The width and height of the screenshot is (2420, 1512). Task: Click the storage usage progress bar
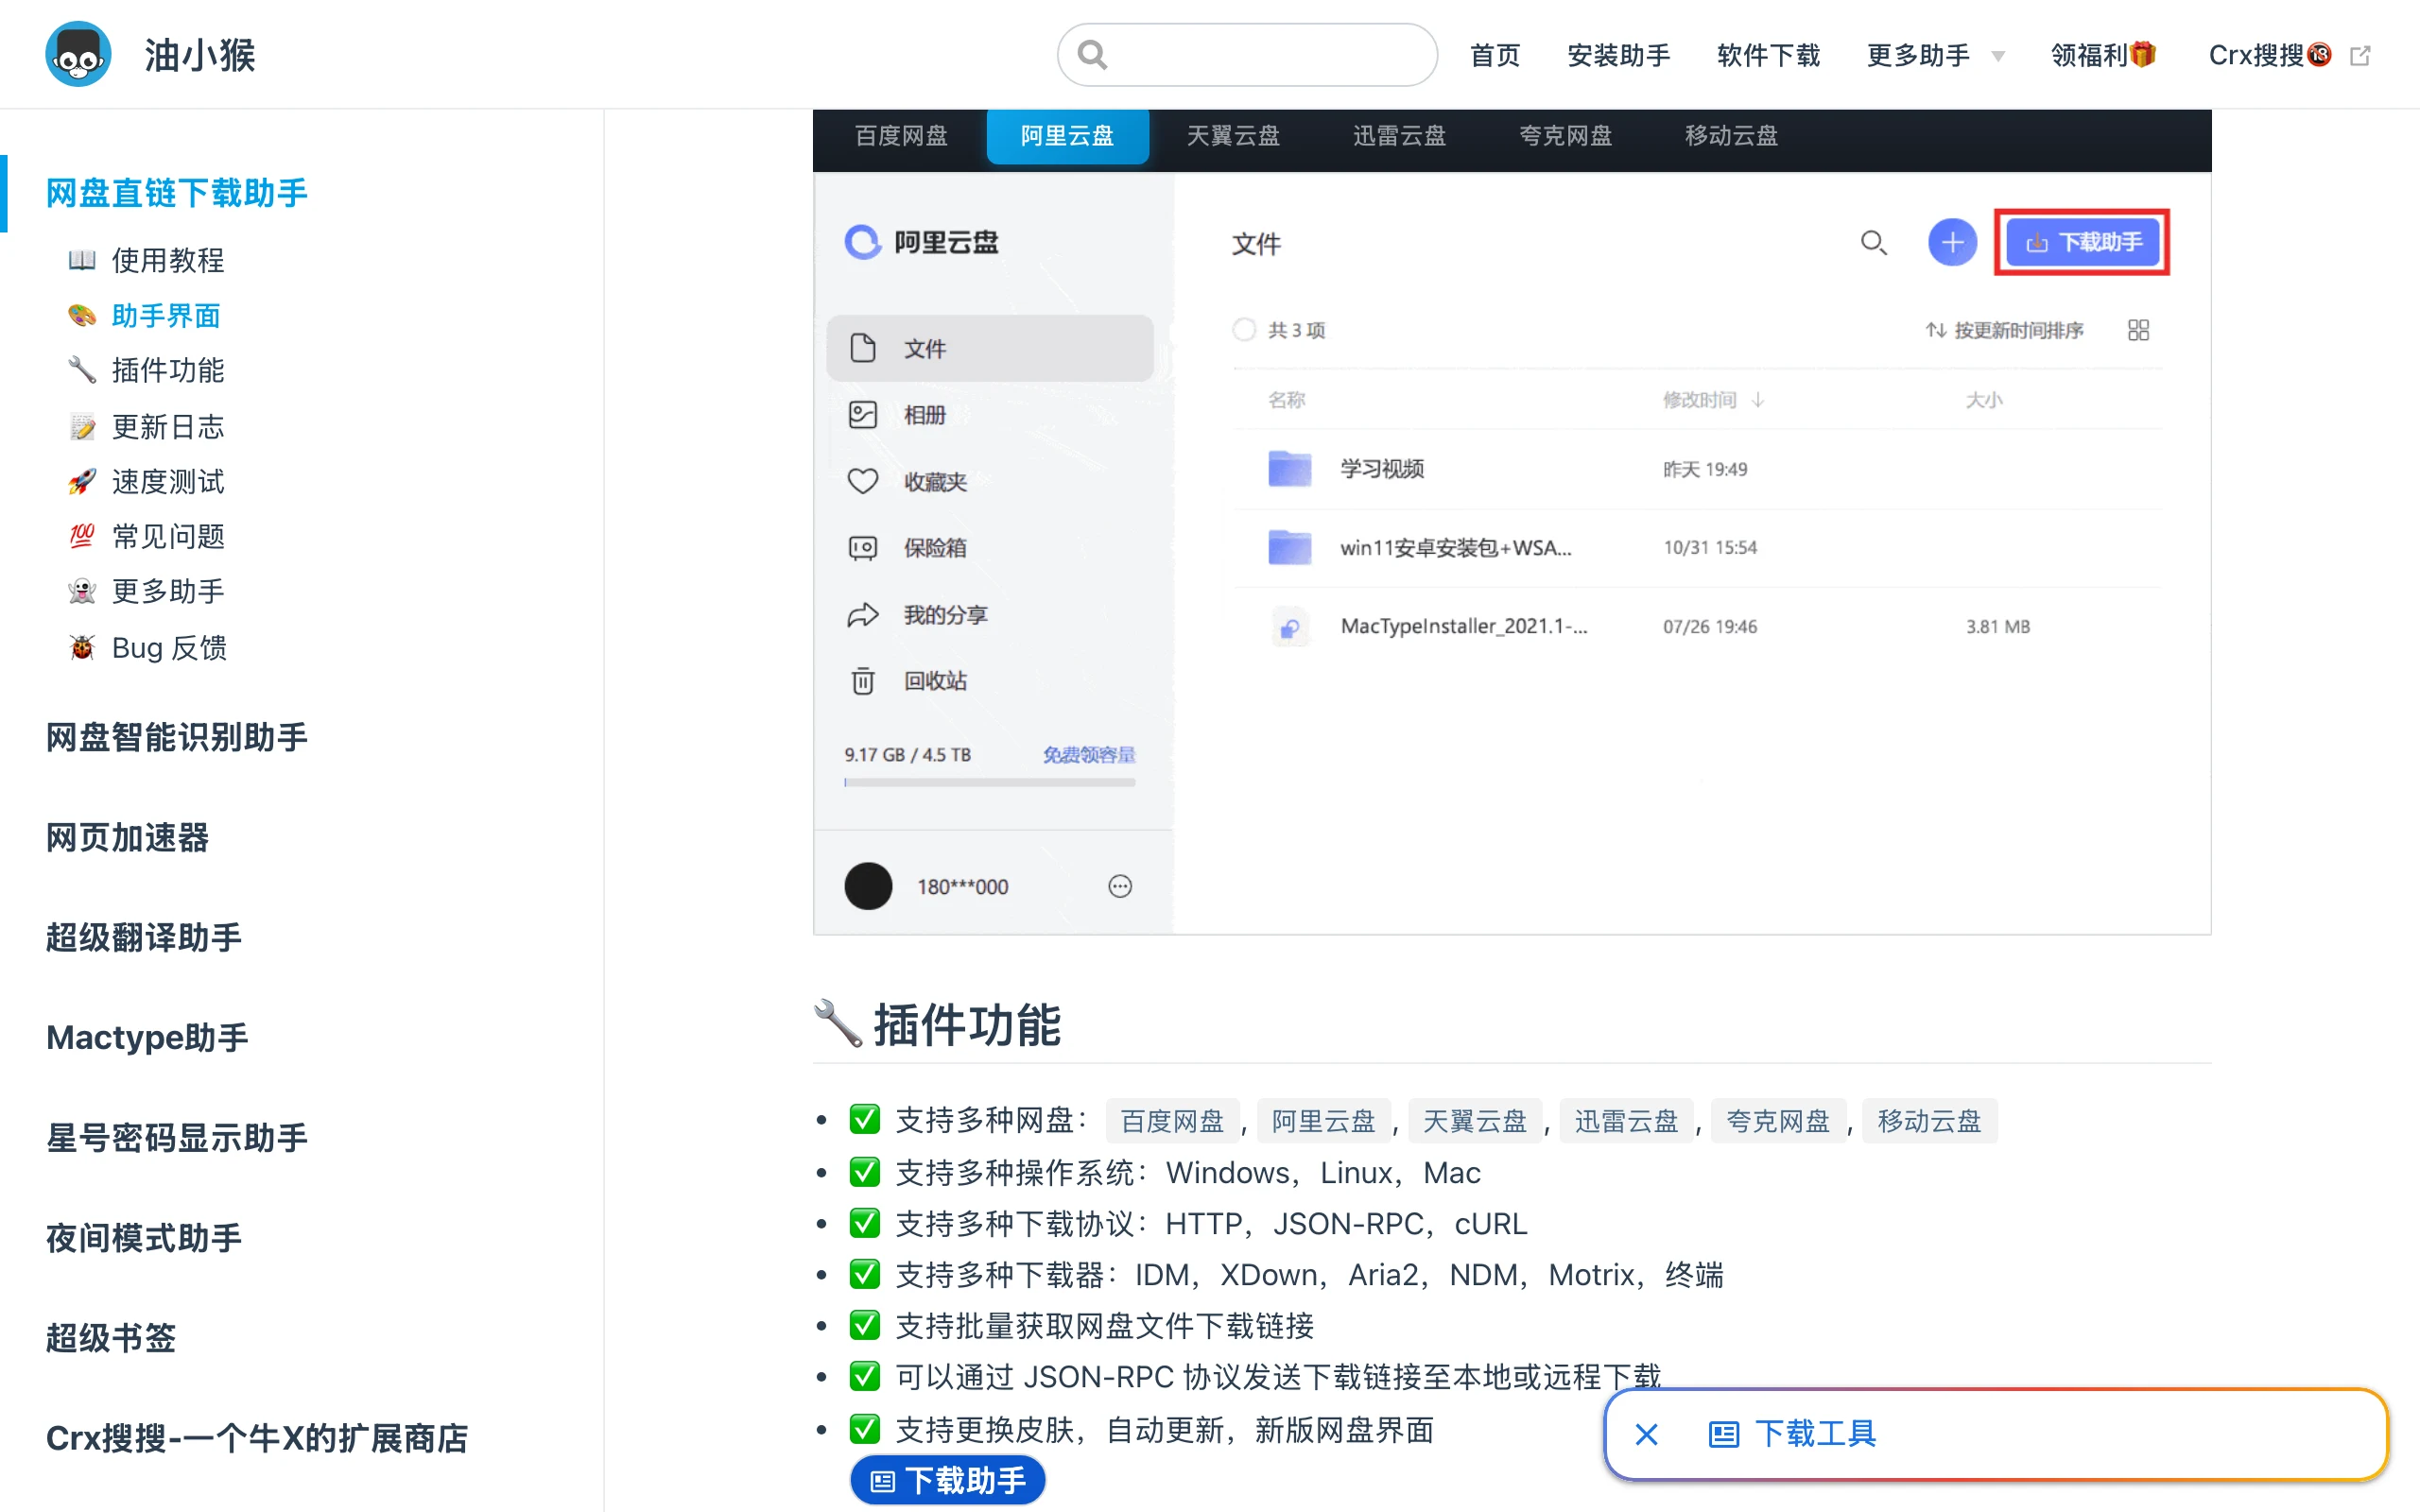pos(989,783)
